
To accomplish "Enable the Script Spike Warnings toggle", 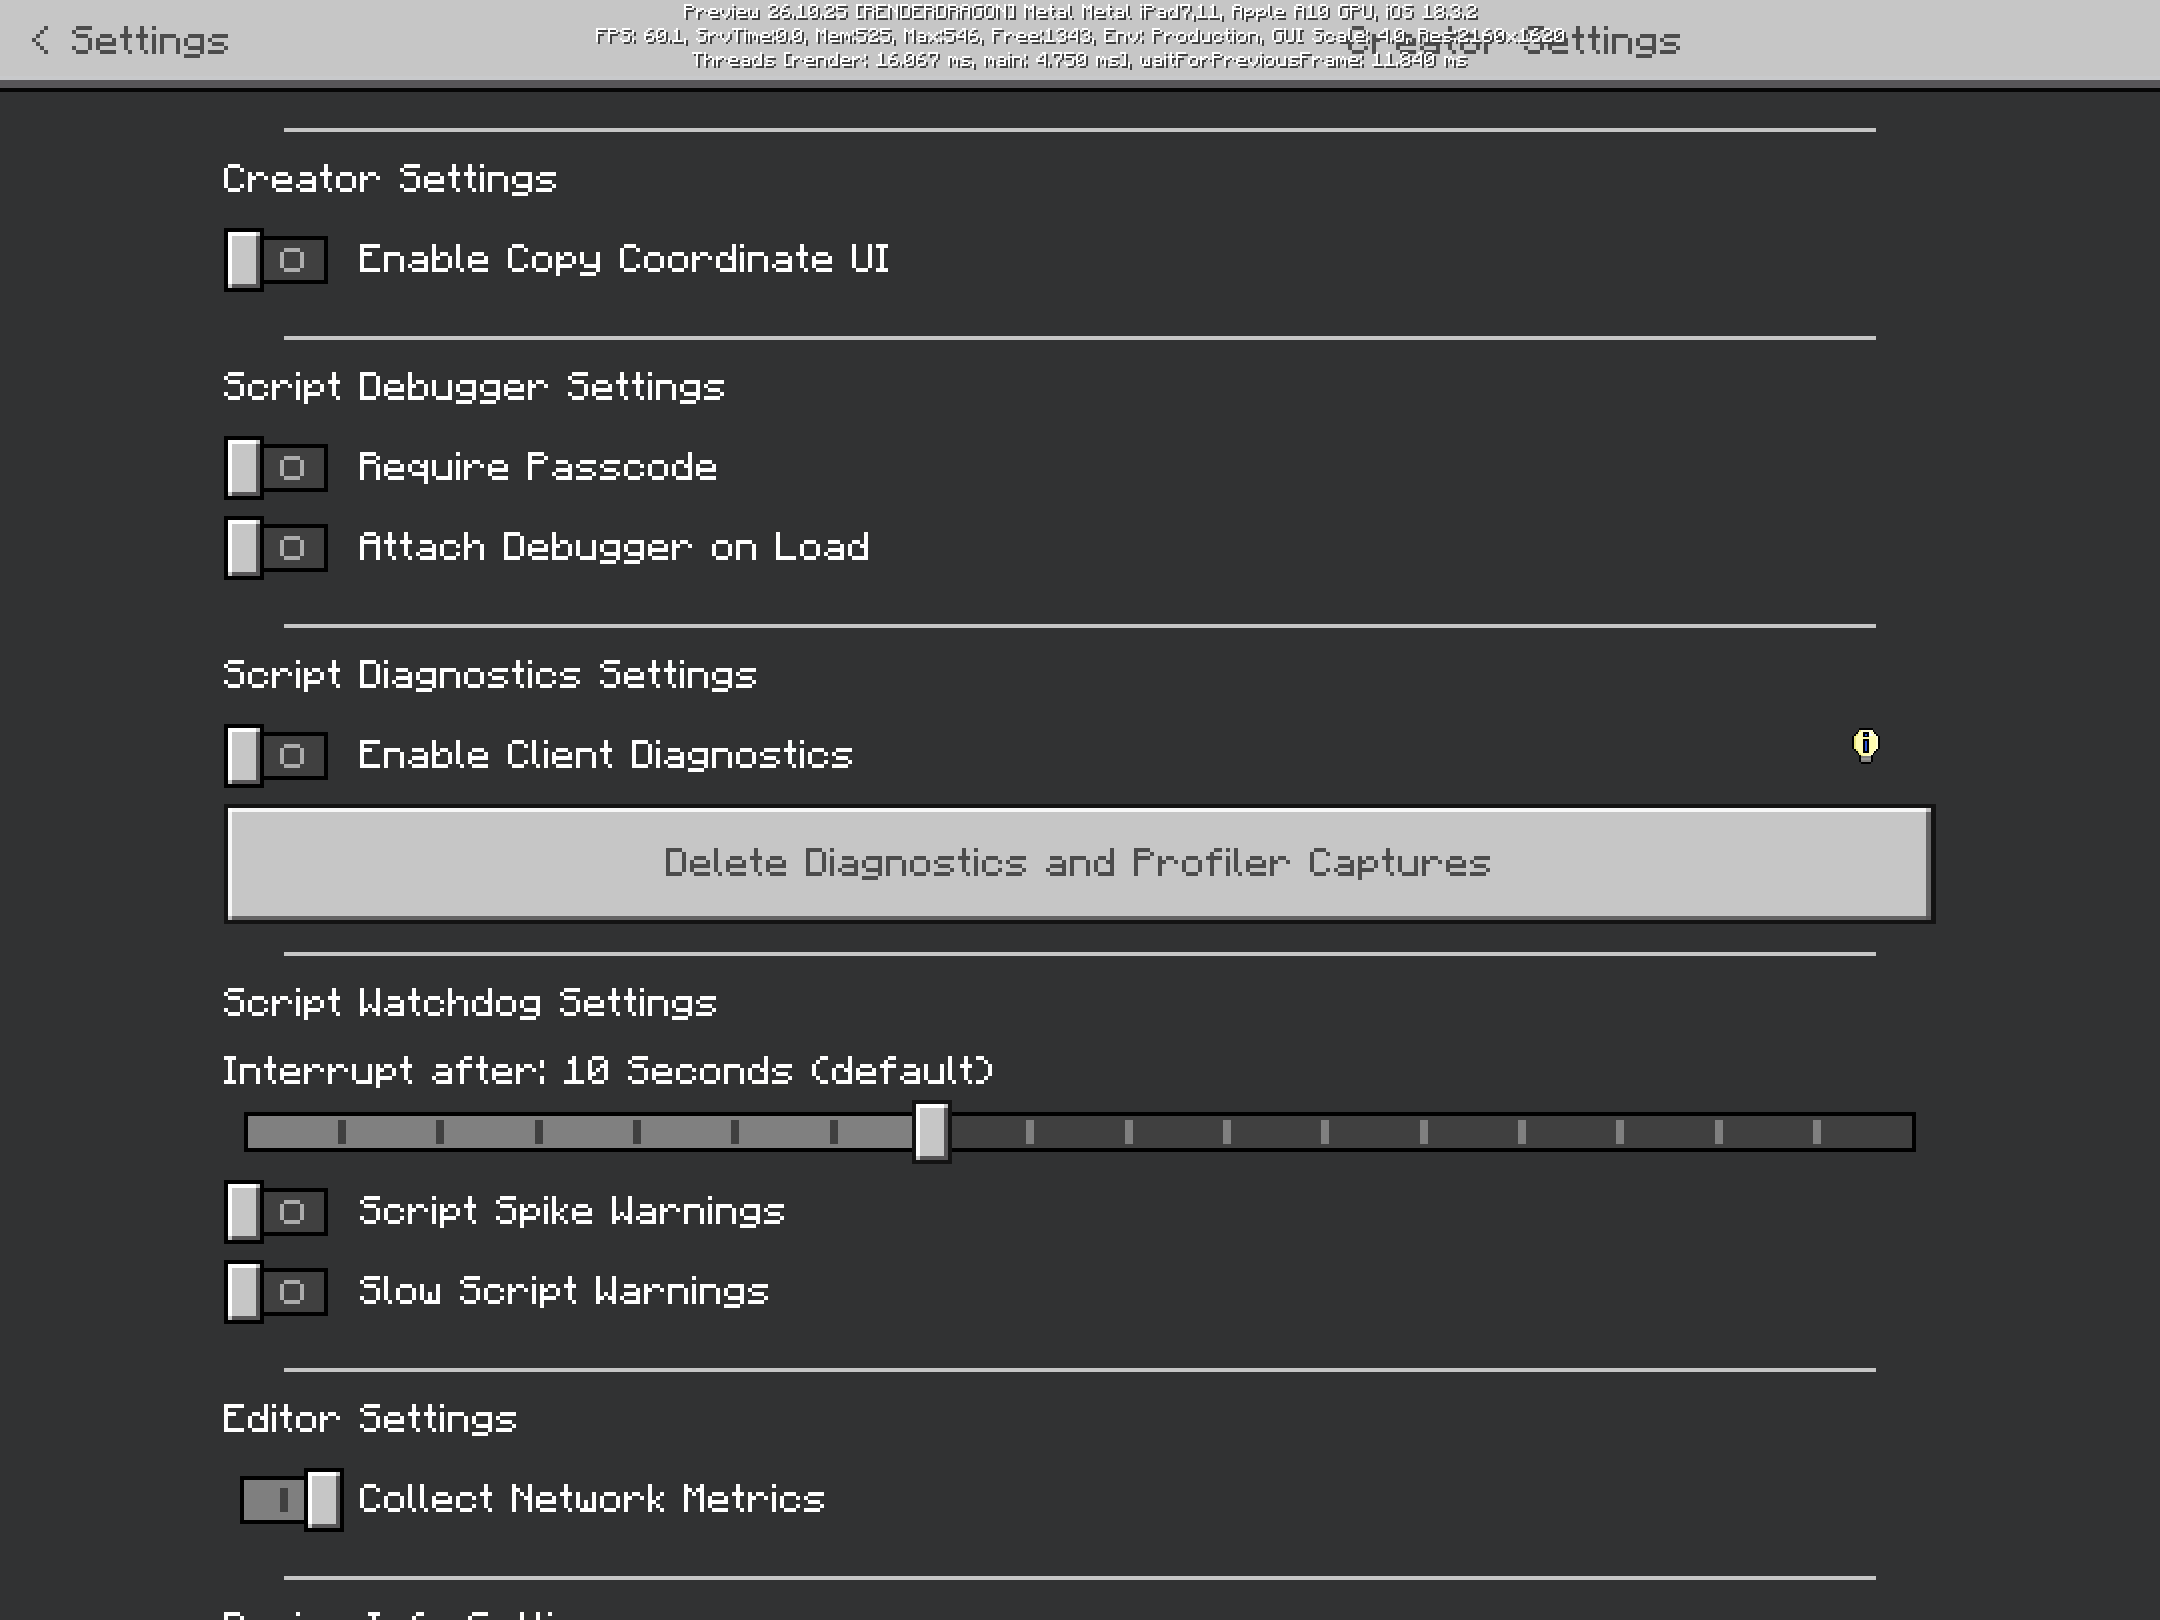I will point(276,1212).
